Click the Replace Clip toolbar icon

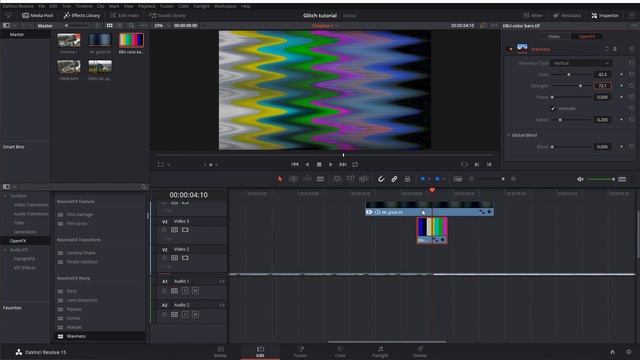coord(363,179)
